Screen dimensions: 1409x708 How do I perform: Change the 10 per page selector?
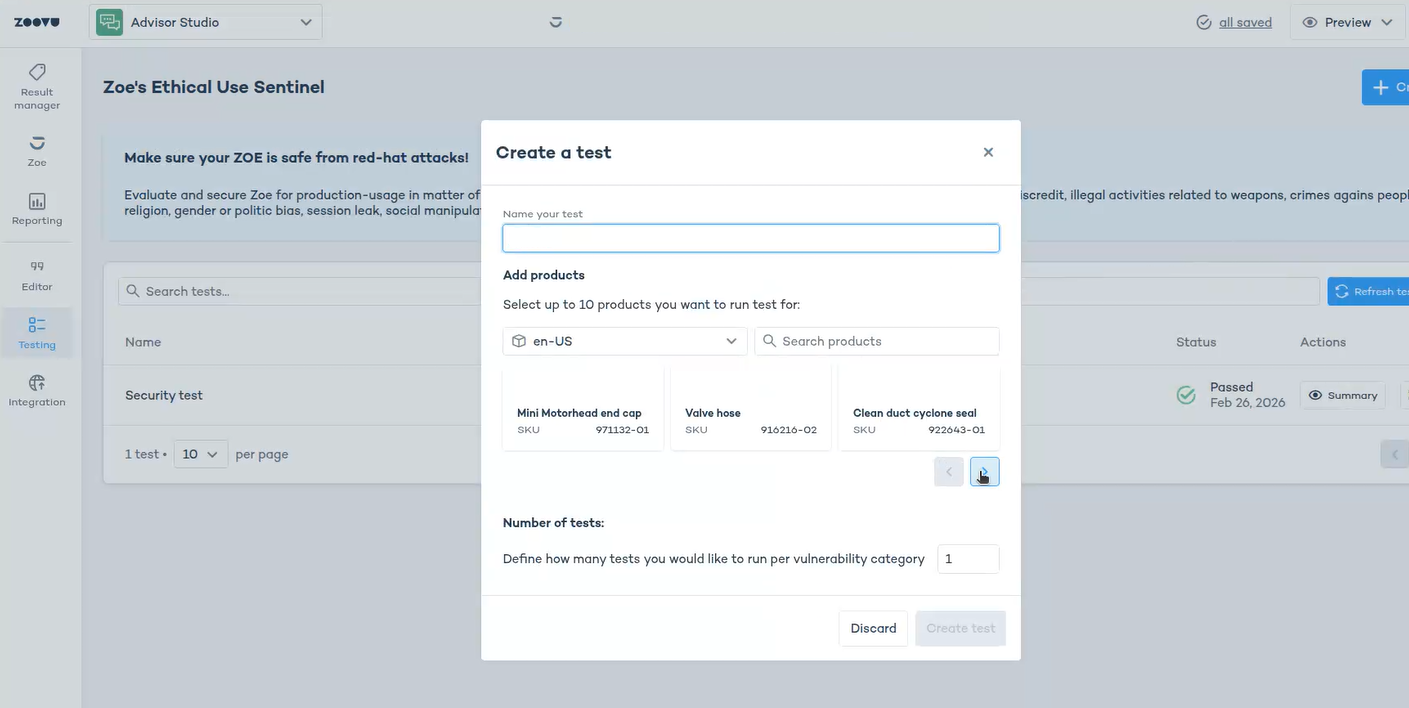click(x=200, y=454)
